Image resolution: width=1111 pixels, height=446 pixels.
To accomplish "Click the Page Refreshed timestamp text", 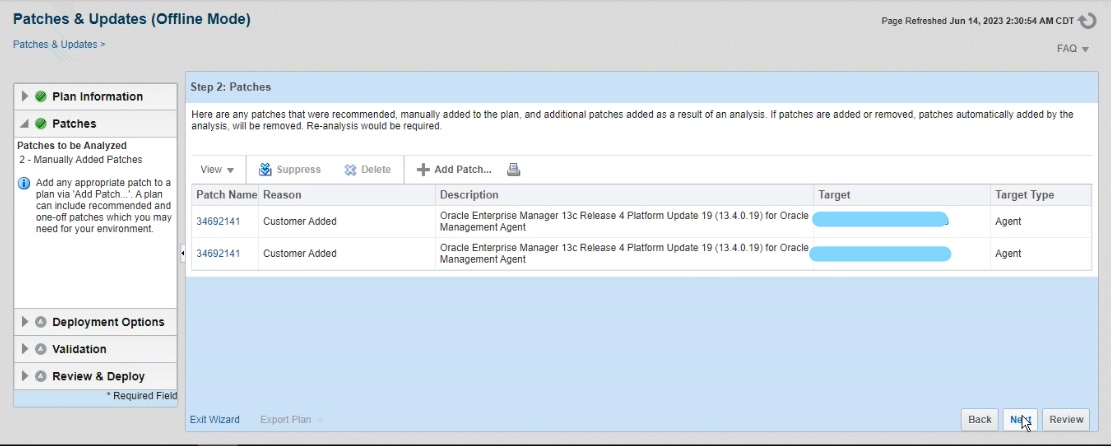I will (x=978, y=21).
